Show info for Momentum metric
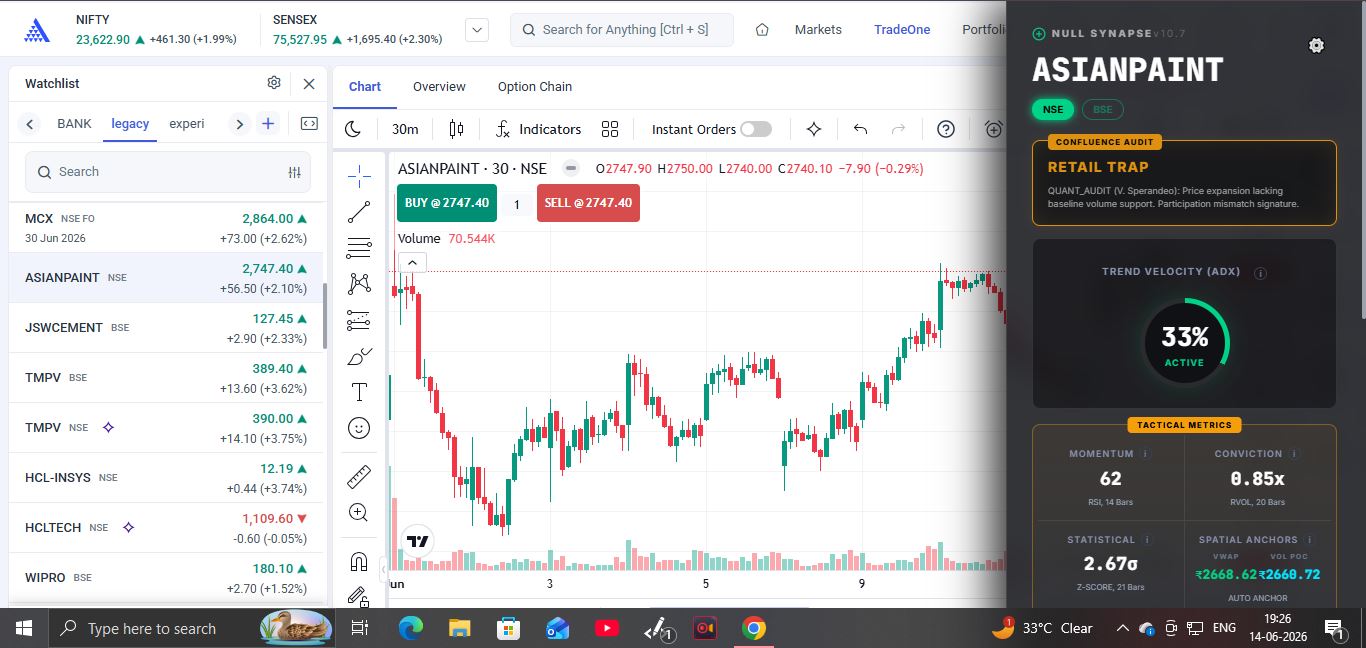1366x648 pixels. tap(1145, 454)
